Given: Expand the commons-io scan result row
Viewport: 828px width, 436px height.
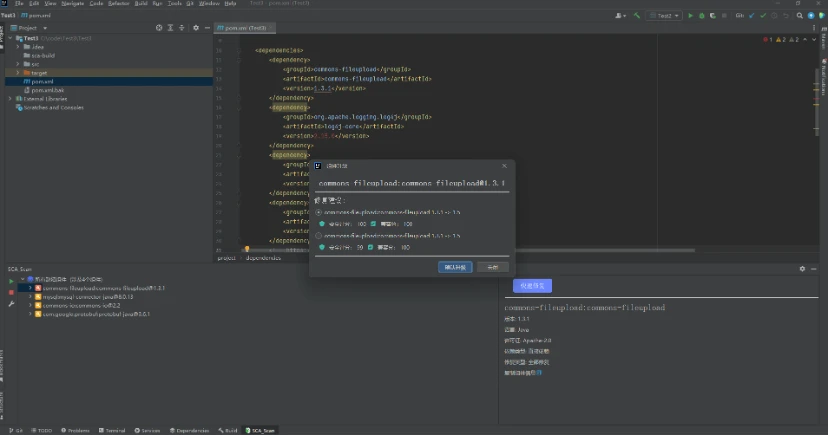Looking at the screenshot, I should point(30,305).
